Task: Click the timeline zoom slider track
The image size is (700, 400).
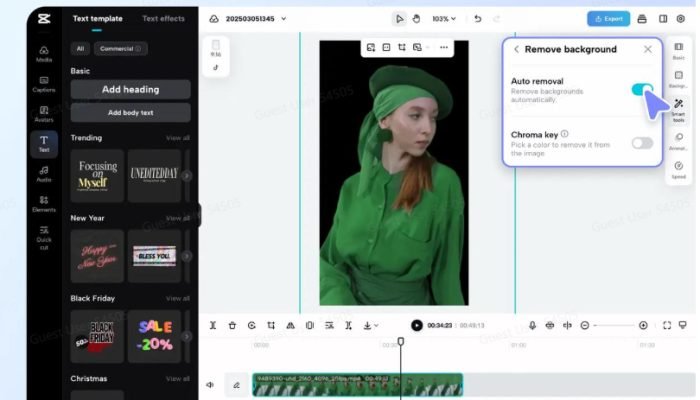Action: tap(614, 325)
